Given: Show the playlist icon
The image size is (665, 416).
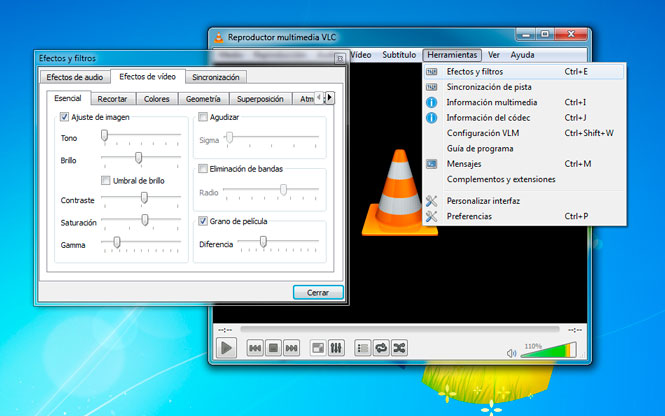Looking at the screenshot, I should tap(363, 348).
